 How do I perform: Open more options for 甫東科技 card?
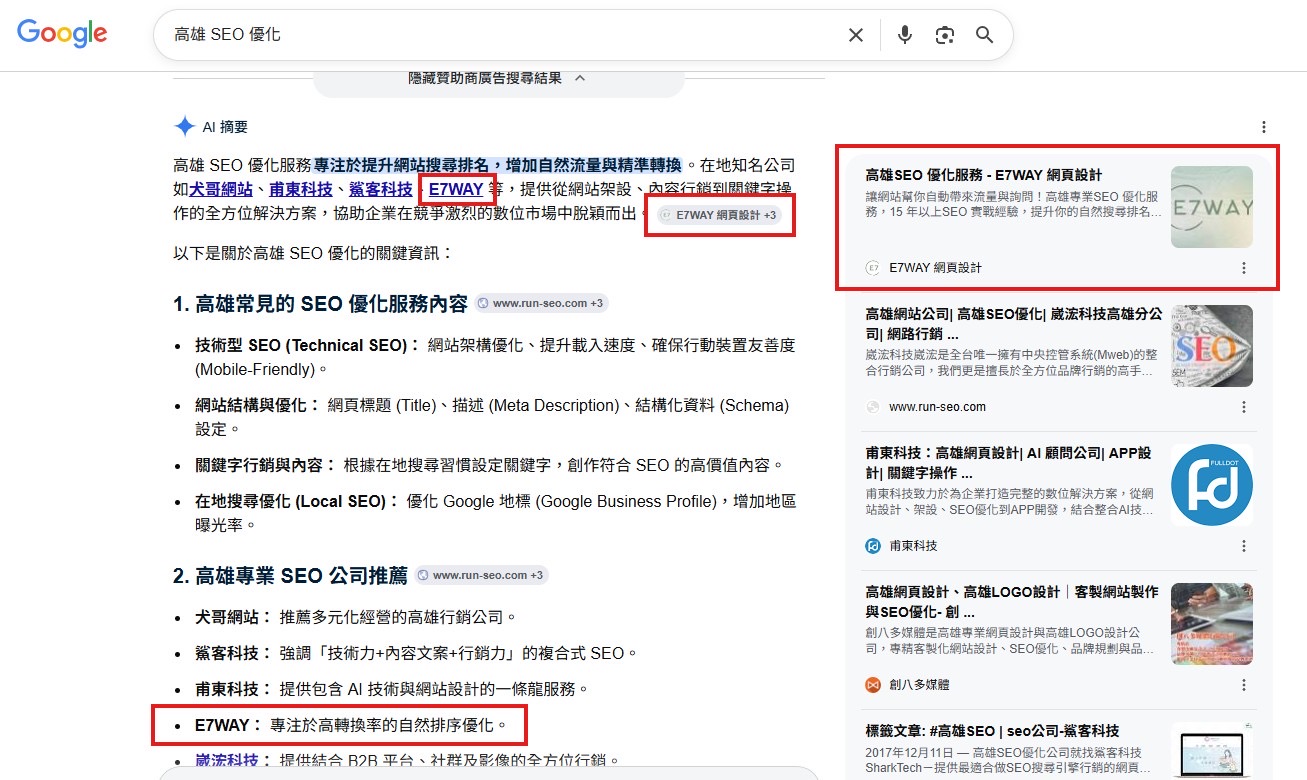tap(1244, 546)
